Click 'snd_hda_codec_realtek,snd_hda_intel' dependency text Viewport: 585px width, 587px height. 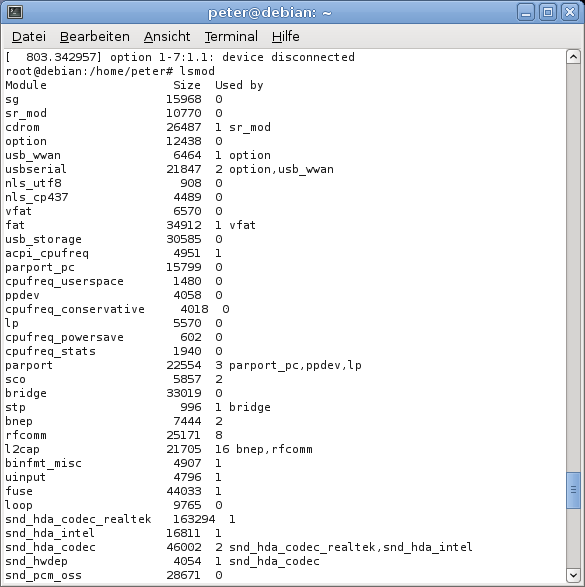[351, 547]
